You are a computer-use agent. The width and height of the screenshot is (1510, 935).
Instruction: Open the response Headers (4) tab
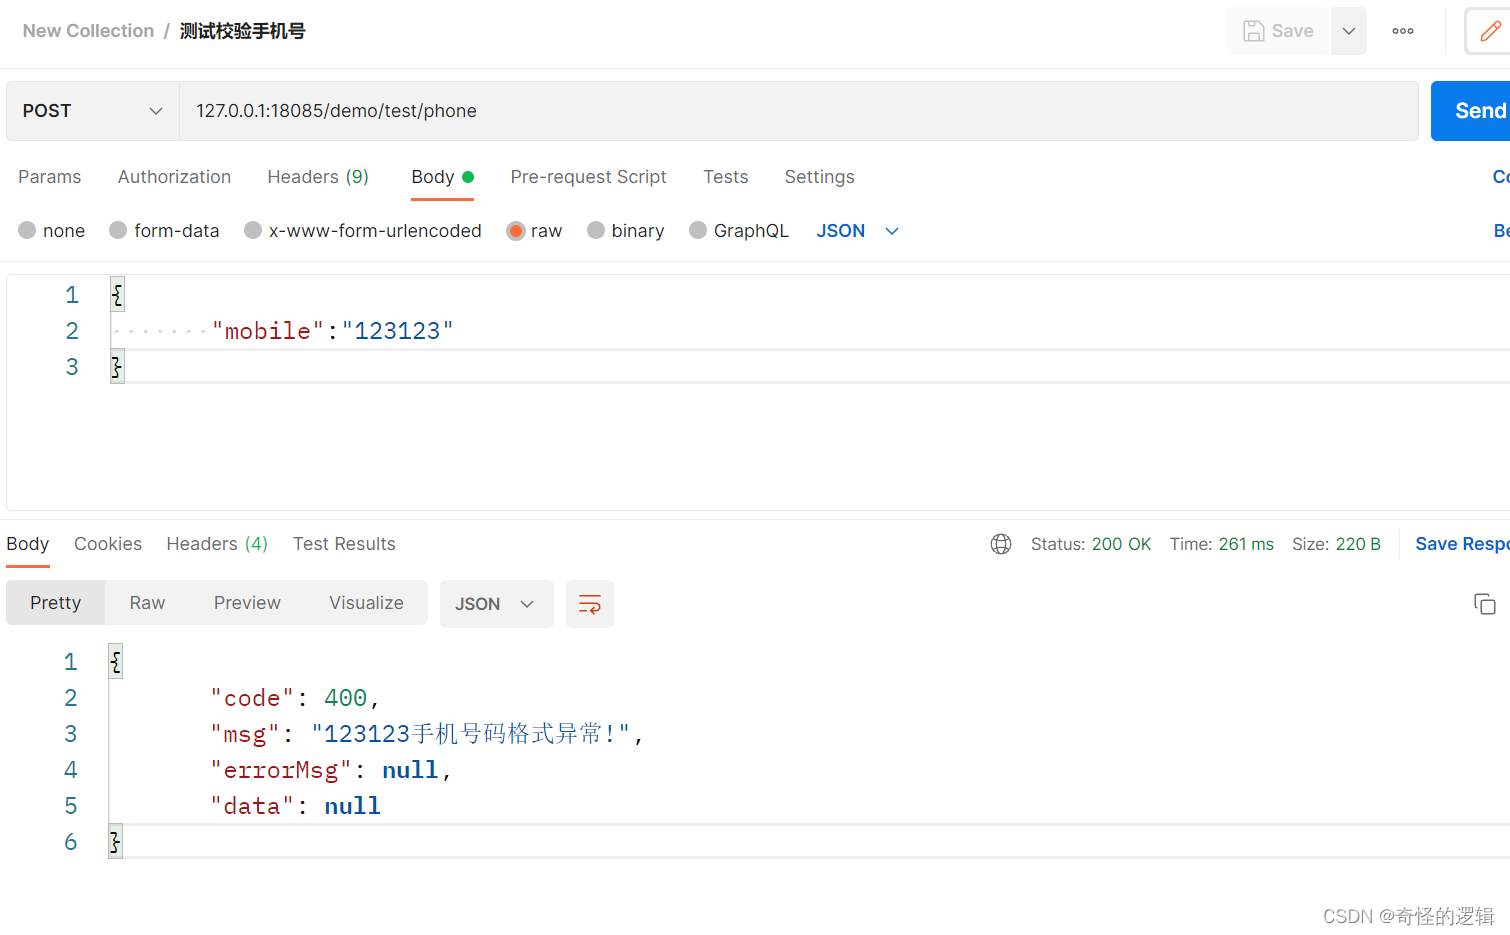(217, 544)
